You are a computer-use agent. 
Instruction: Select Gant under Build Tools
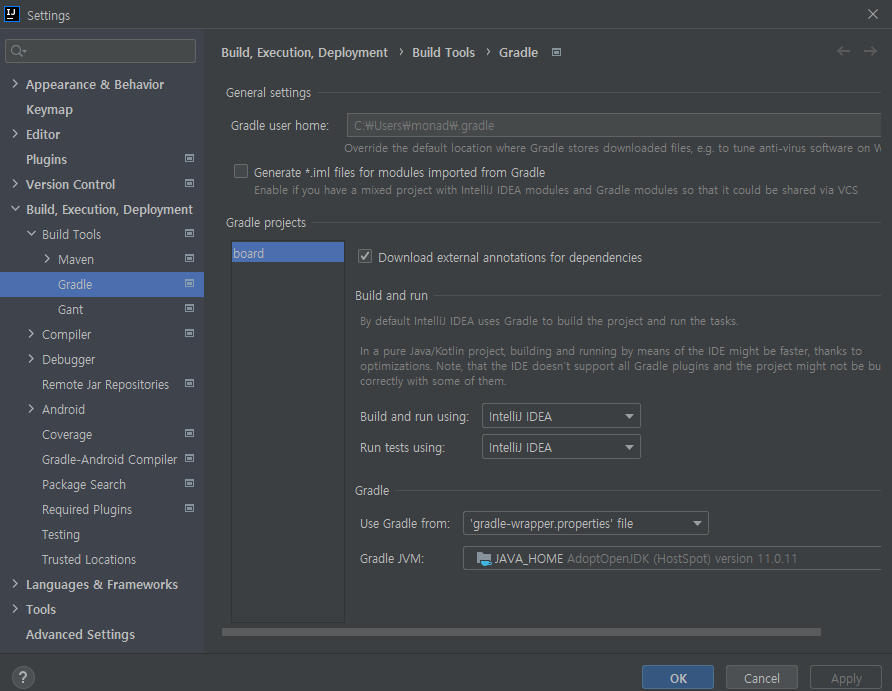(70, 309)
